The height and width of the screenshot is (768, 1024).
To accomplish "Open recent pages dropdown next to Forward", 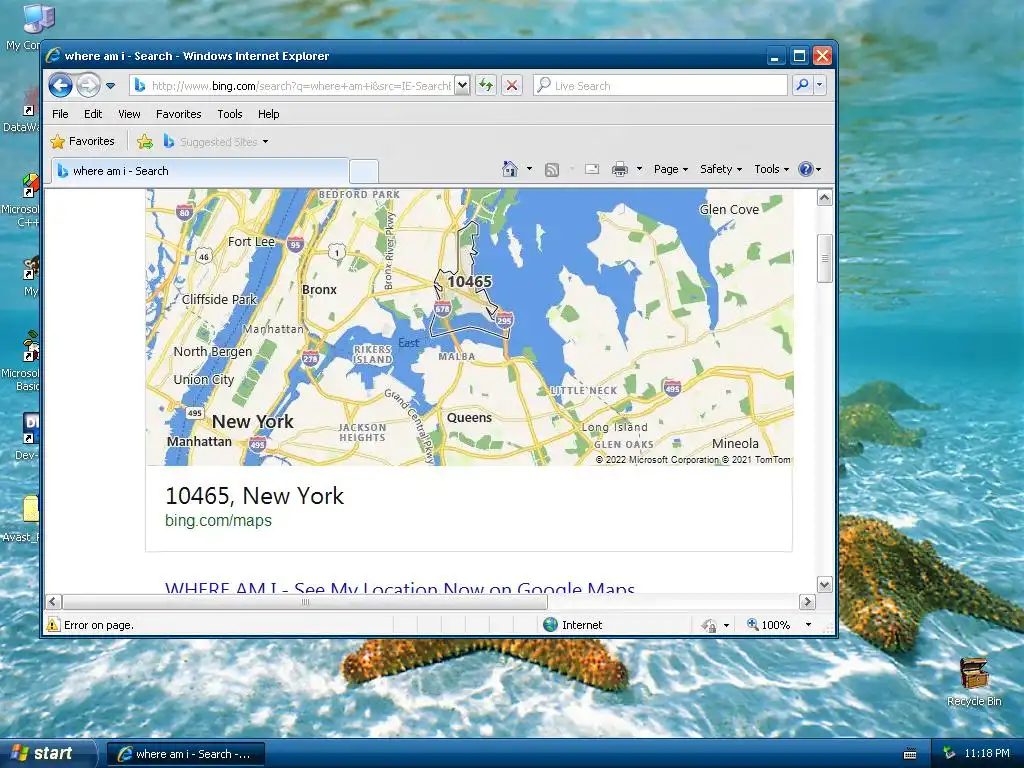I will 110,86.
